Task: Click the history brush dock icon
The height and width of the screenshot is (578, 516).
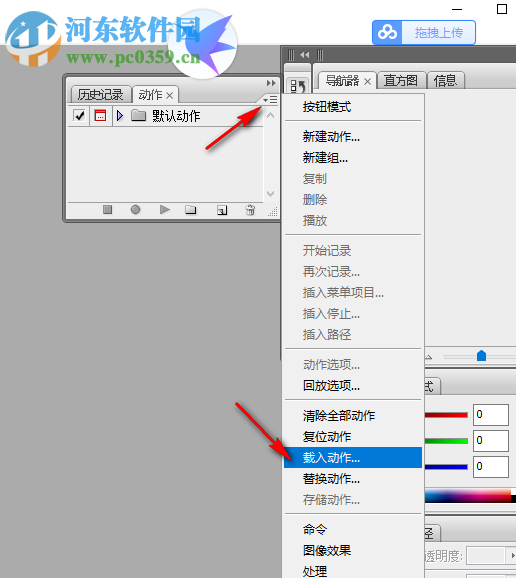Action: (298, 86)
